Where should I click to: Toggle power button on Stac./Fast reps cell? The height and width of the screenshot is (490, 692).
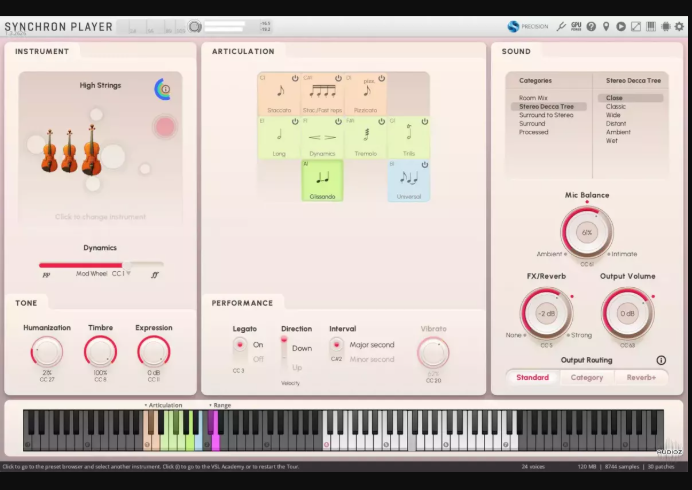[x=338, y=78]
